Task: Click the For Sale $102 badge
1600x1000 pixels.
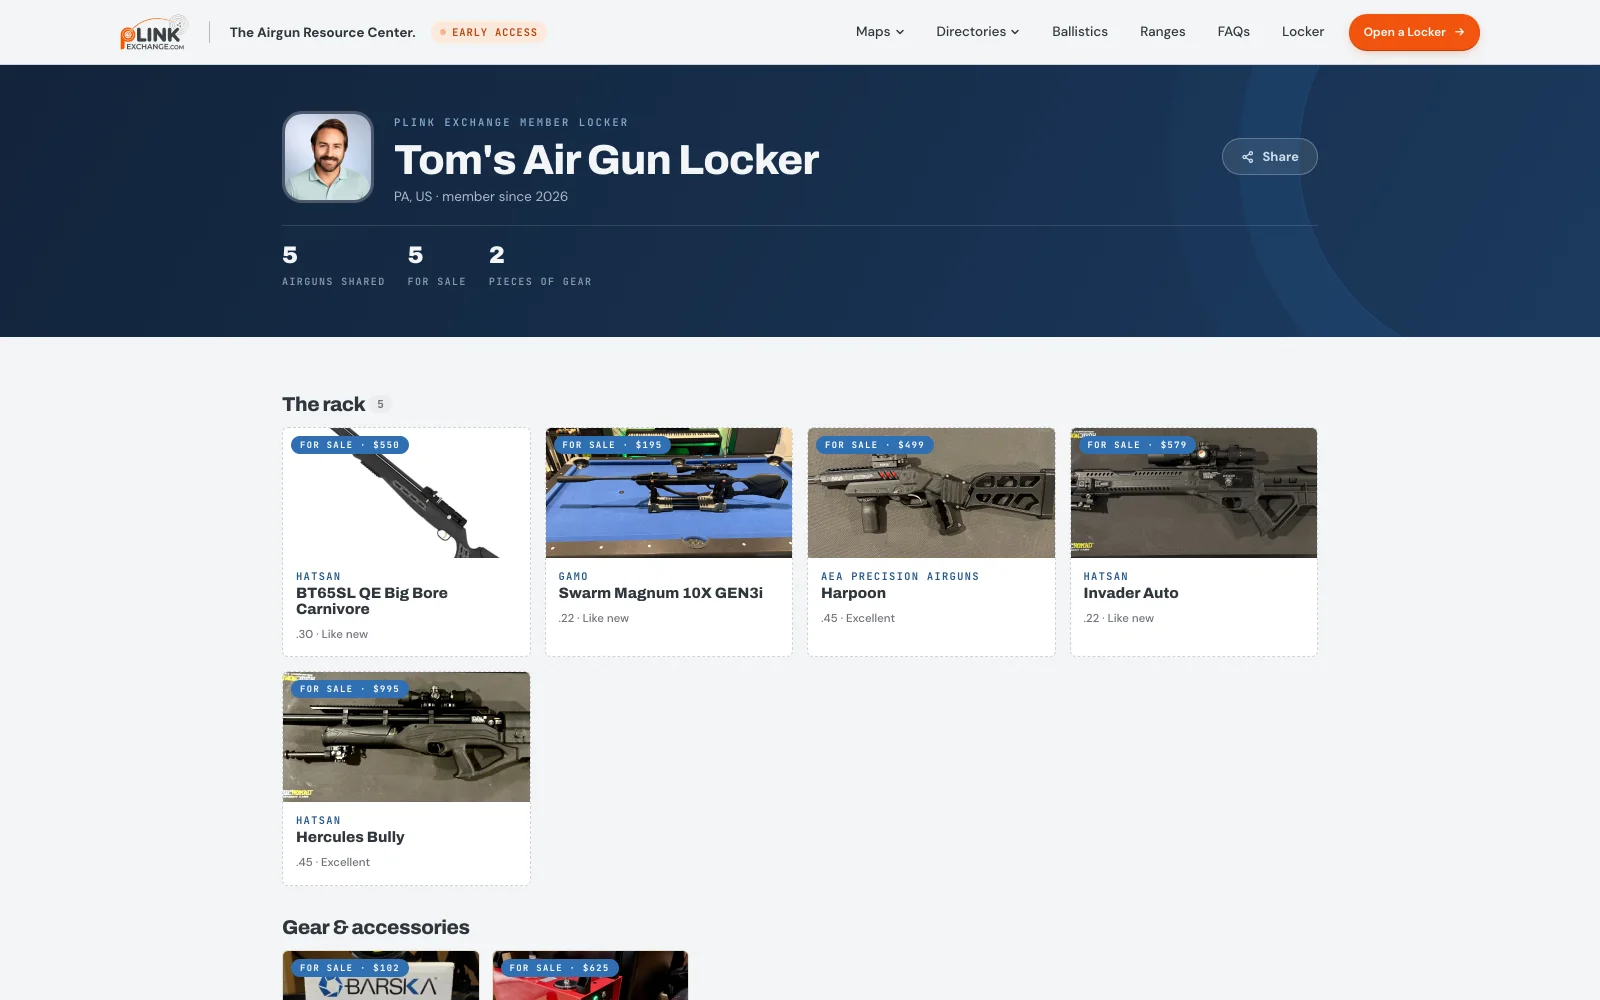Action: (x=350, y=968)
